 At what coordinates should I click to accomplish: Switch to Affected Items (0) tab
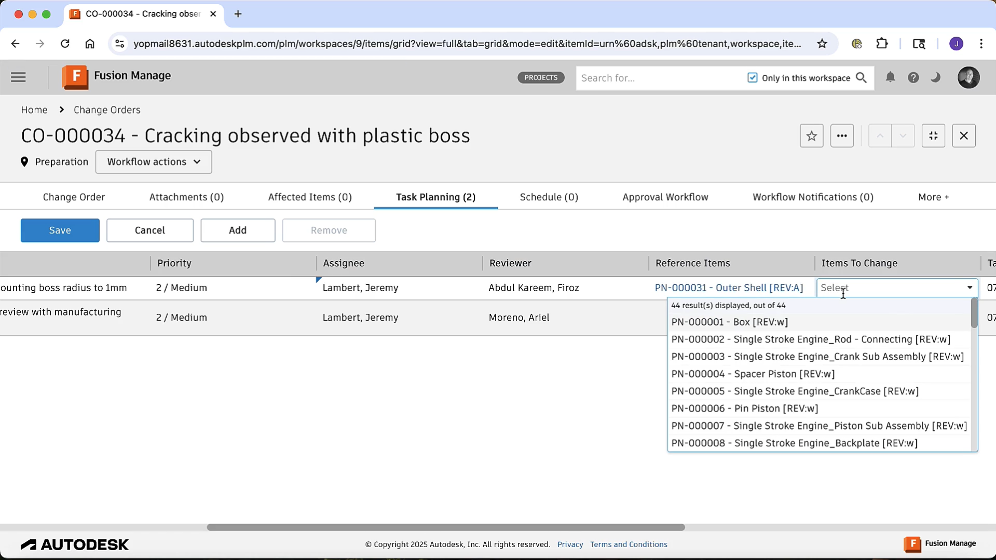(x=309, y=197)
